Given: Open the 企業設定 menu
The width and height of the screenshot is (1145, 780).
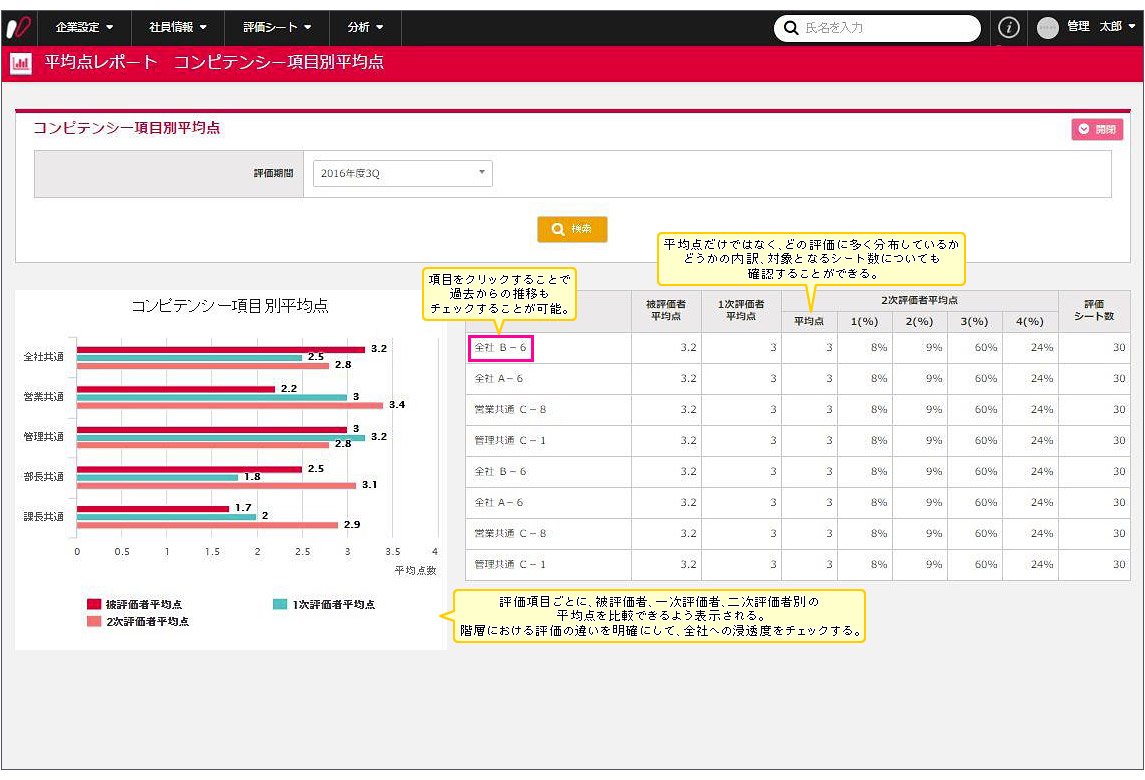Looking at the screenshot, I should pyautogui.click(x=84, y=28).
